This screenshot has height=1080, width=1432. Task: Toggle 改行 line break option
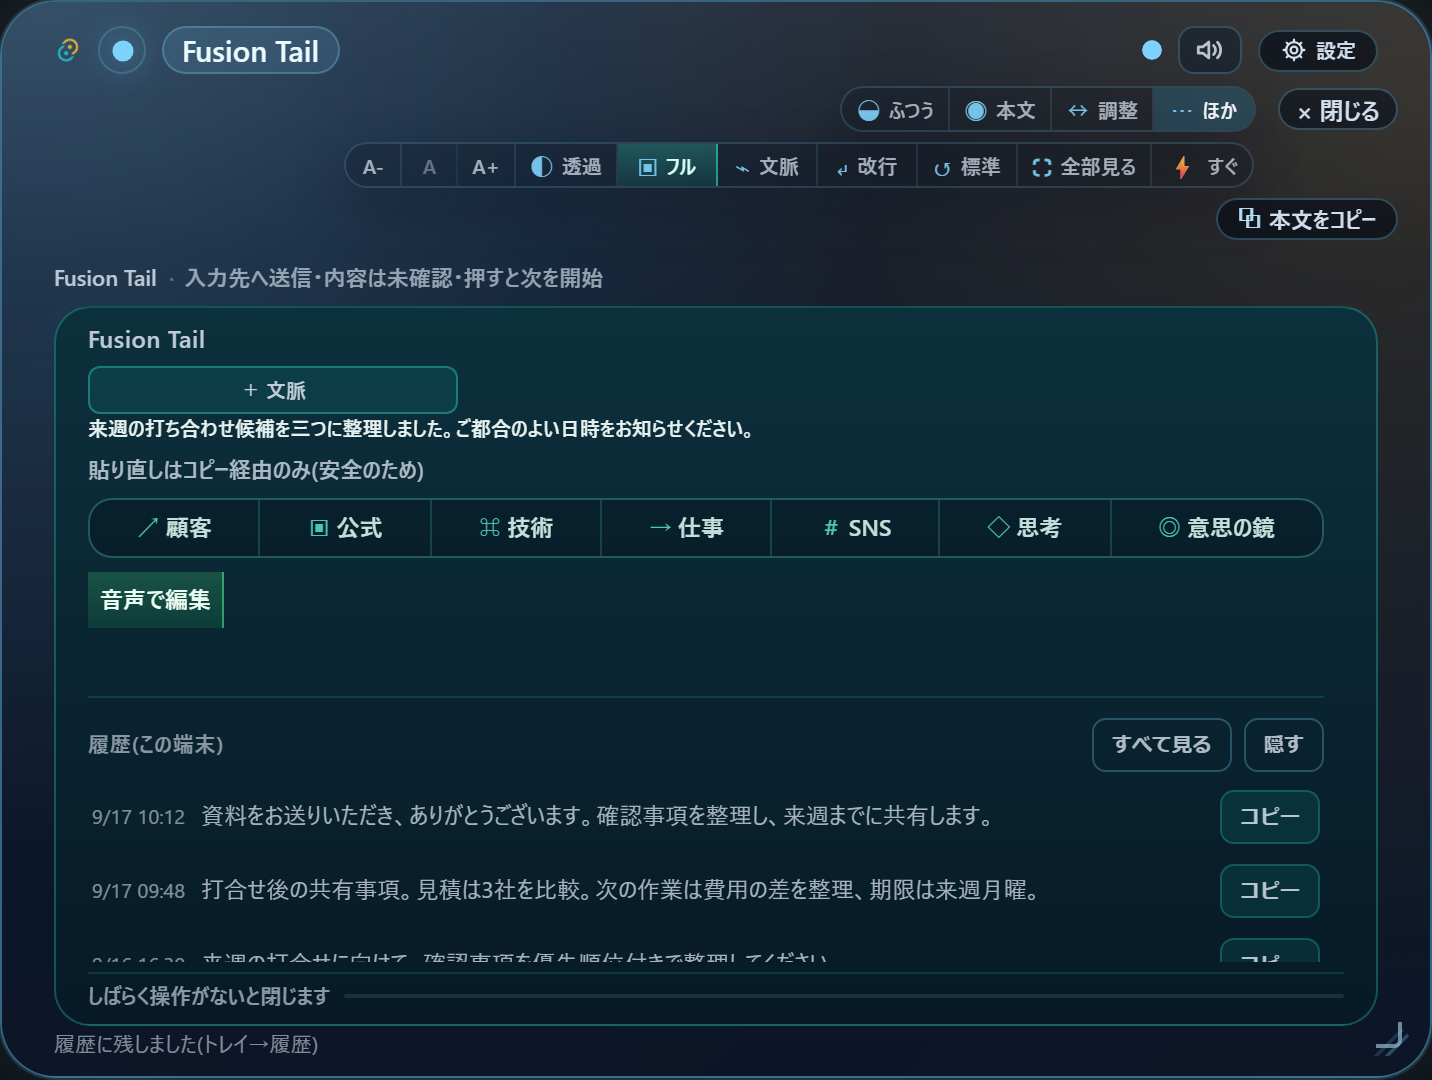pyautogui.click(x=867, y=167)
